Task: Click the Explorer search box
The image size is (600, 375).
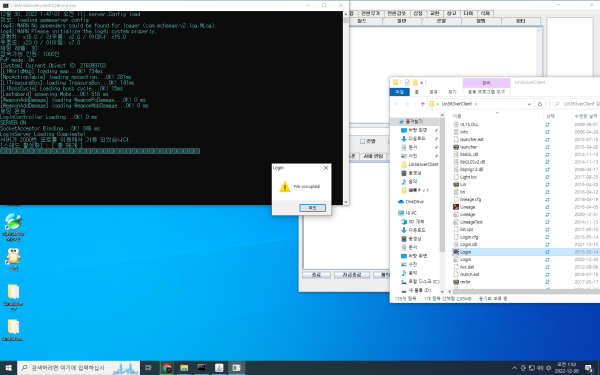Action: [x=576, y=104]
